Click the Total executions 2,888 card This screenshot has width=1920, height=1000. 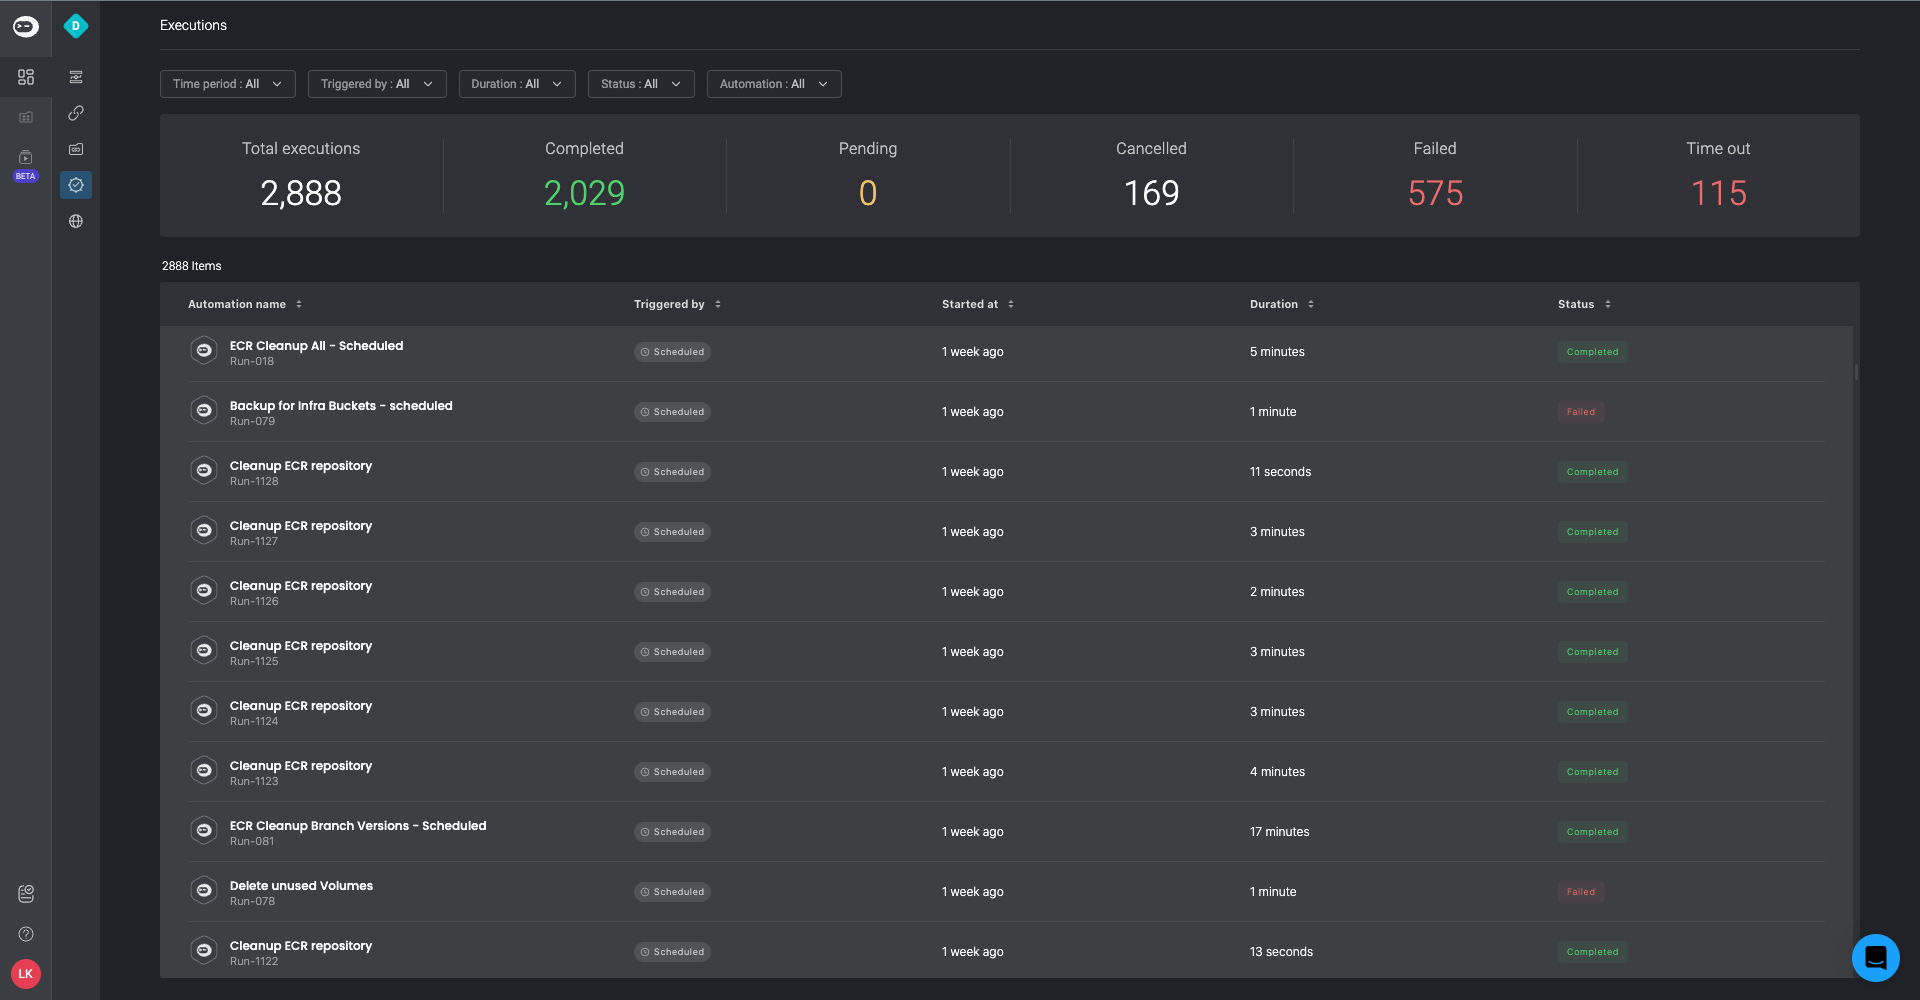click(x=301, y=175)
